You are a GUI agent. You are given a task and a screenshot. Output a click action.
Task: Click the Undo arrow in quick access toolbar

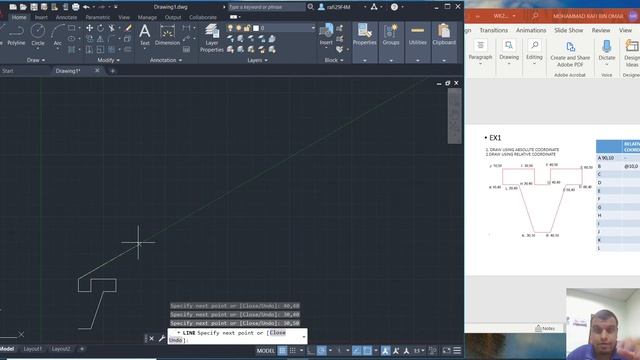pyautogui.click(x=86, y=7)
